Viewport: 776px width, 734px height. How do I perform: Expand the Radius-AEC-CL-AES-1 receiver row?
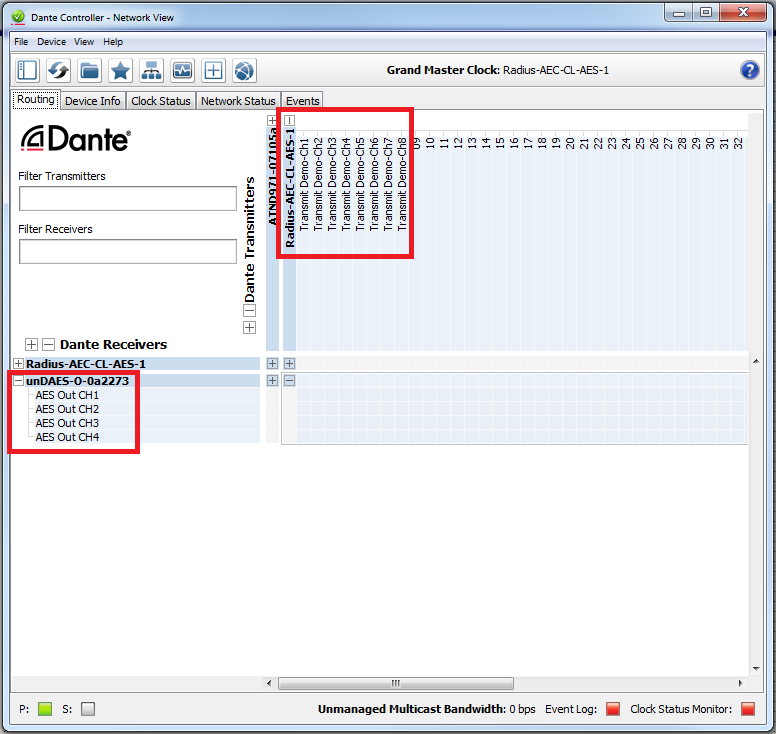18,363
